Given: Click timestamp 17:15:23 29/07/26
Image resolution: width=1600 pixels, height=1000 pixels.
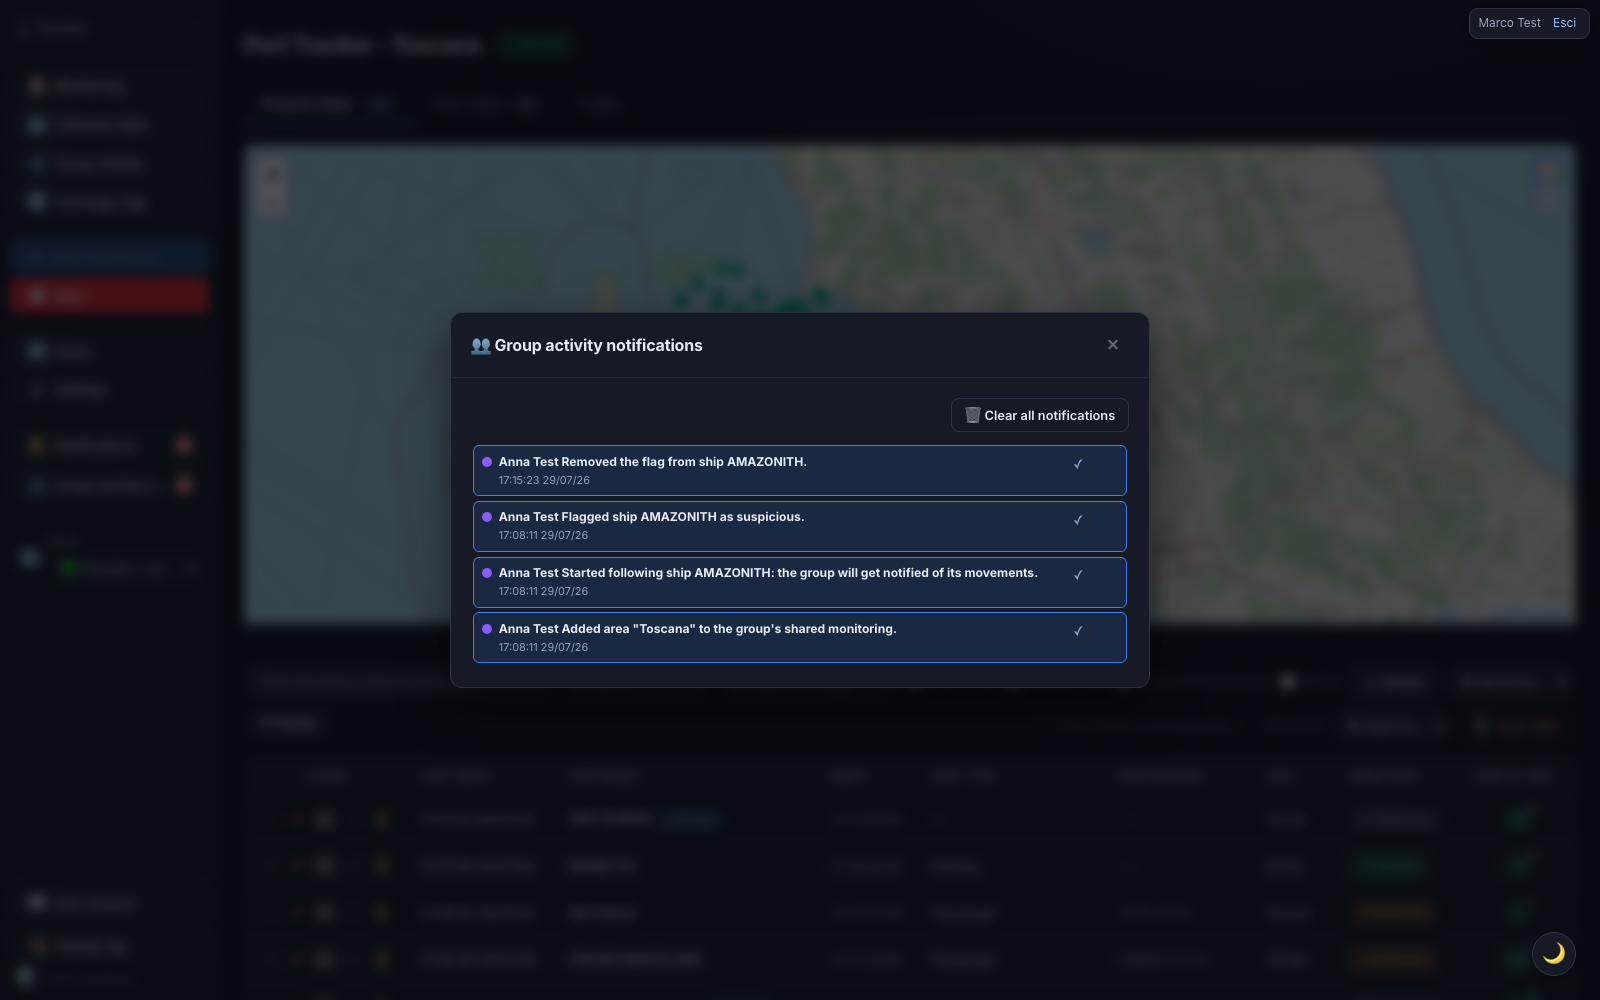Looking at the screenshot, I should [544, 480].
